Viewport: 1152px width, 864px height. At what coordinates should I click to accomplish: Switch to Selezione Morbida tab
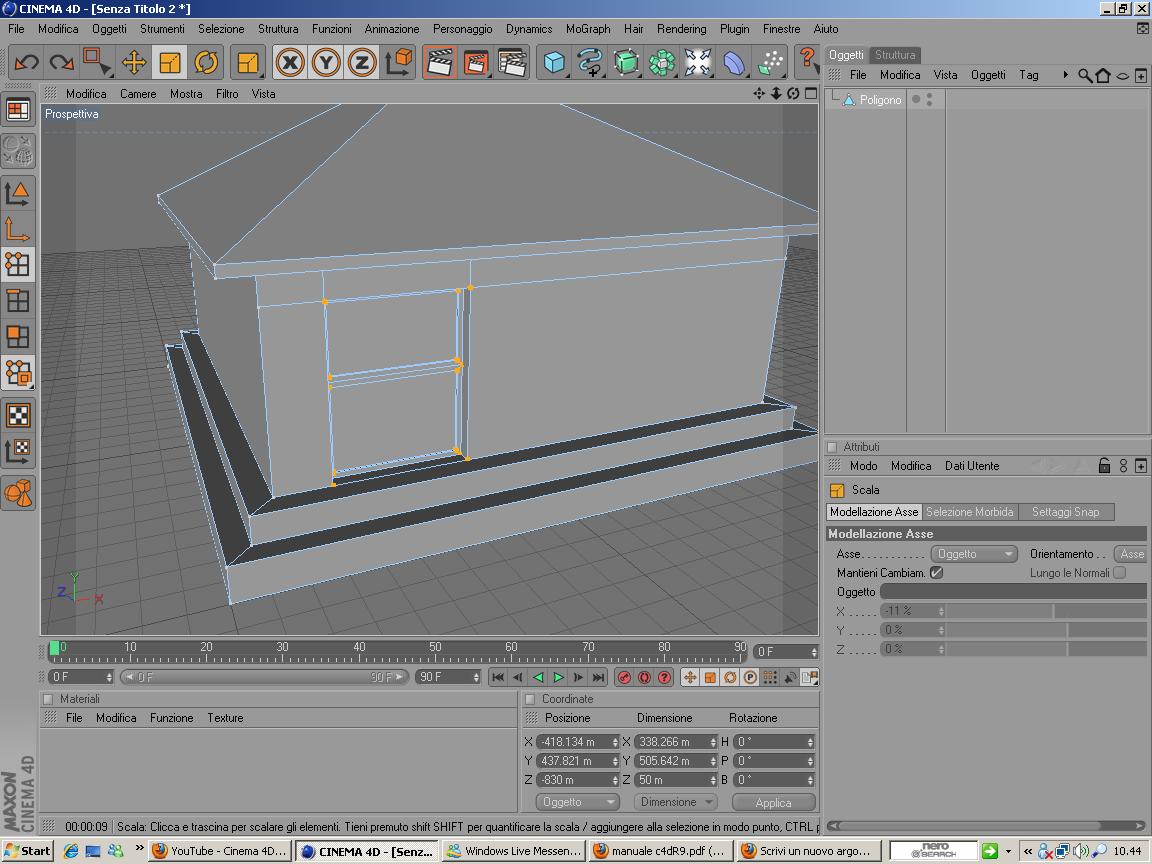pyautogui.click(x=970, y=512)
